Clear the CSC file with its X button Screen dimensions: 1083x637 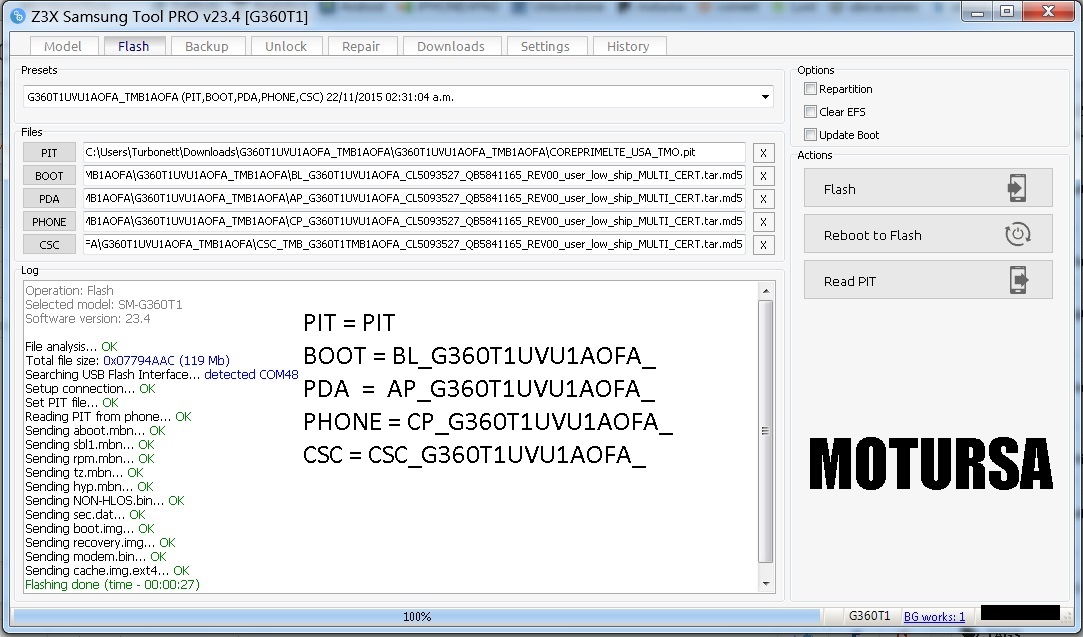coord(763,245)
